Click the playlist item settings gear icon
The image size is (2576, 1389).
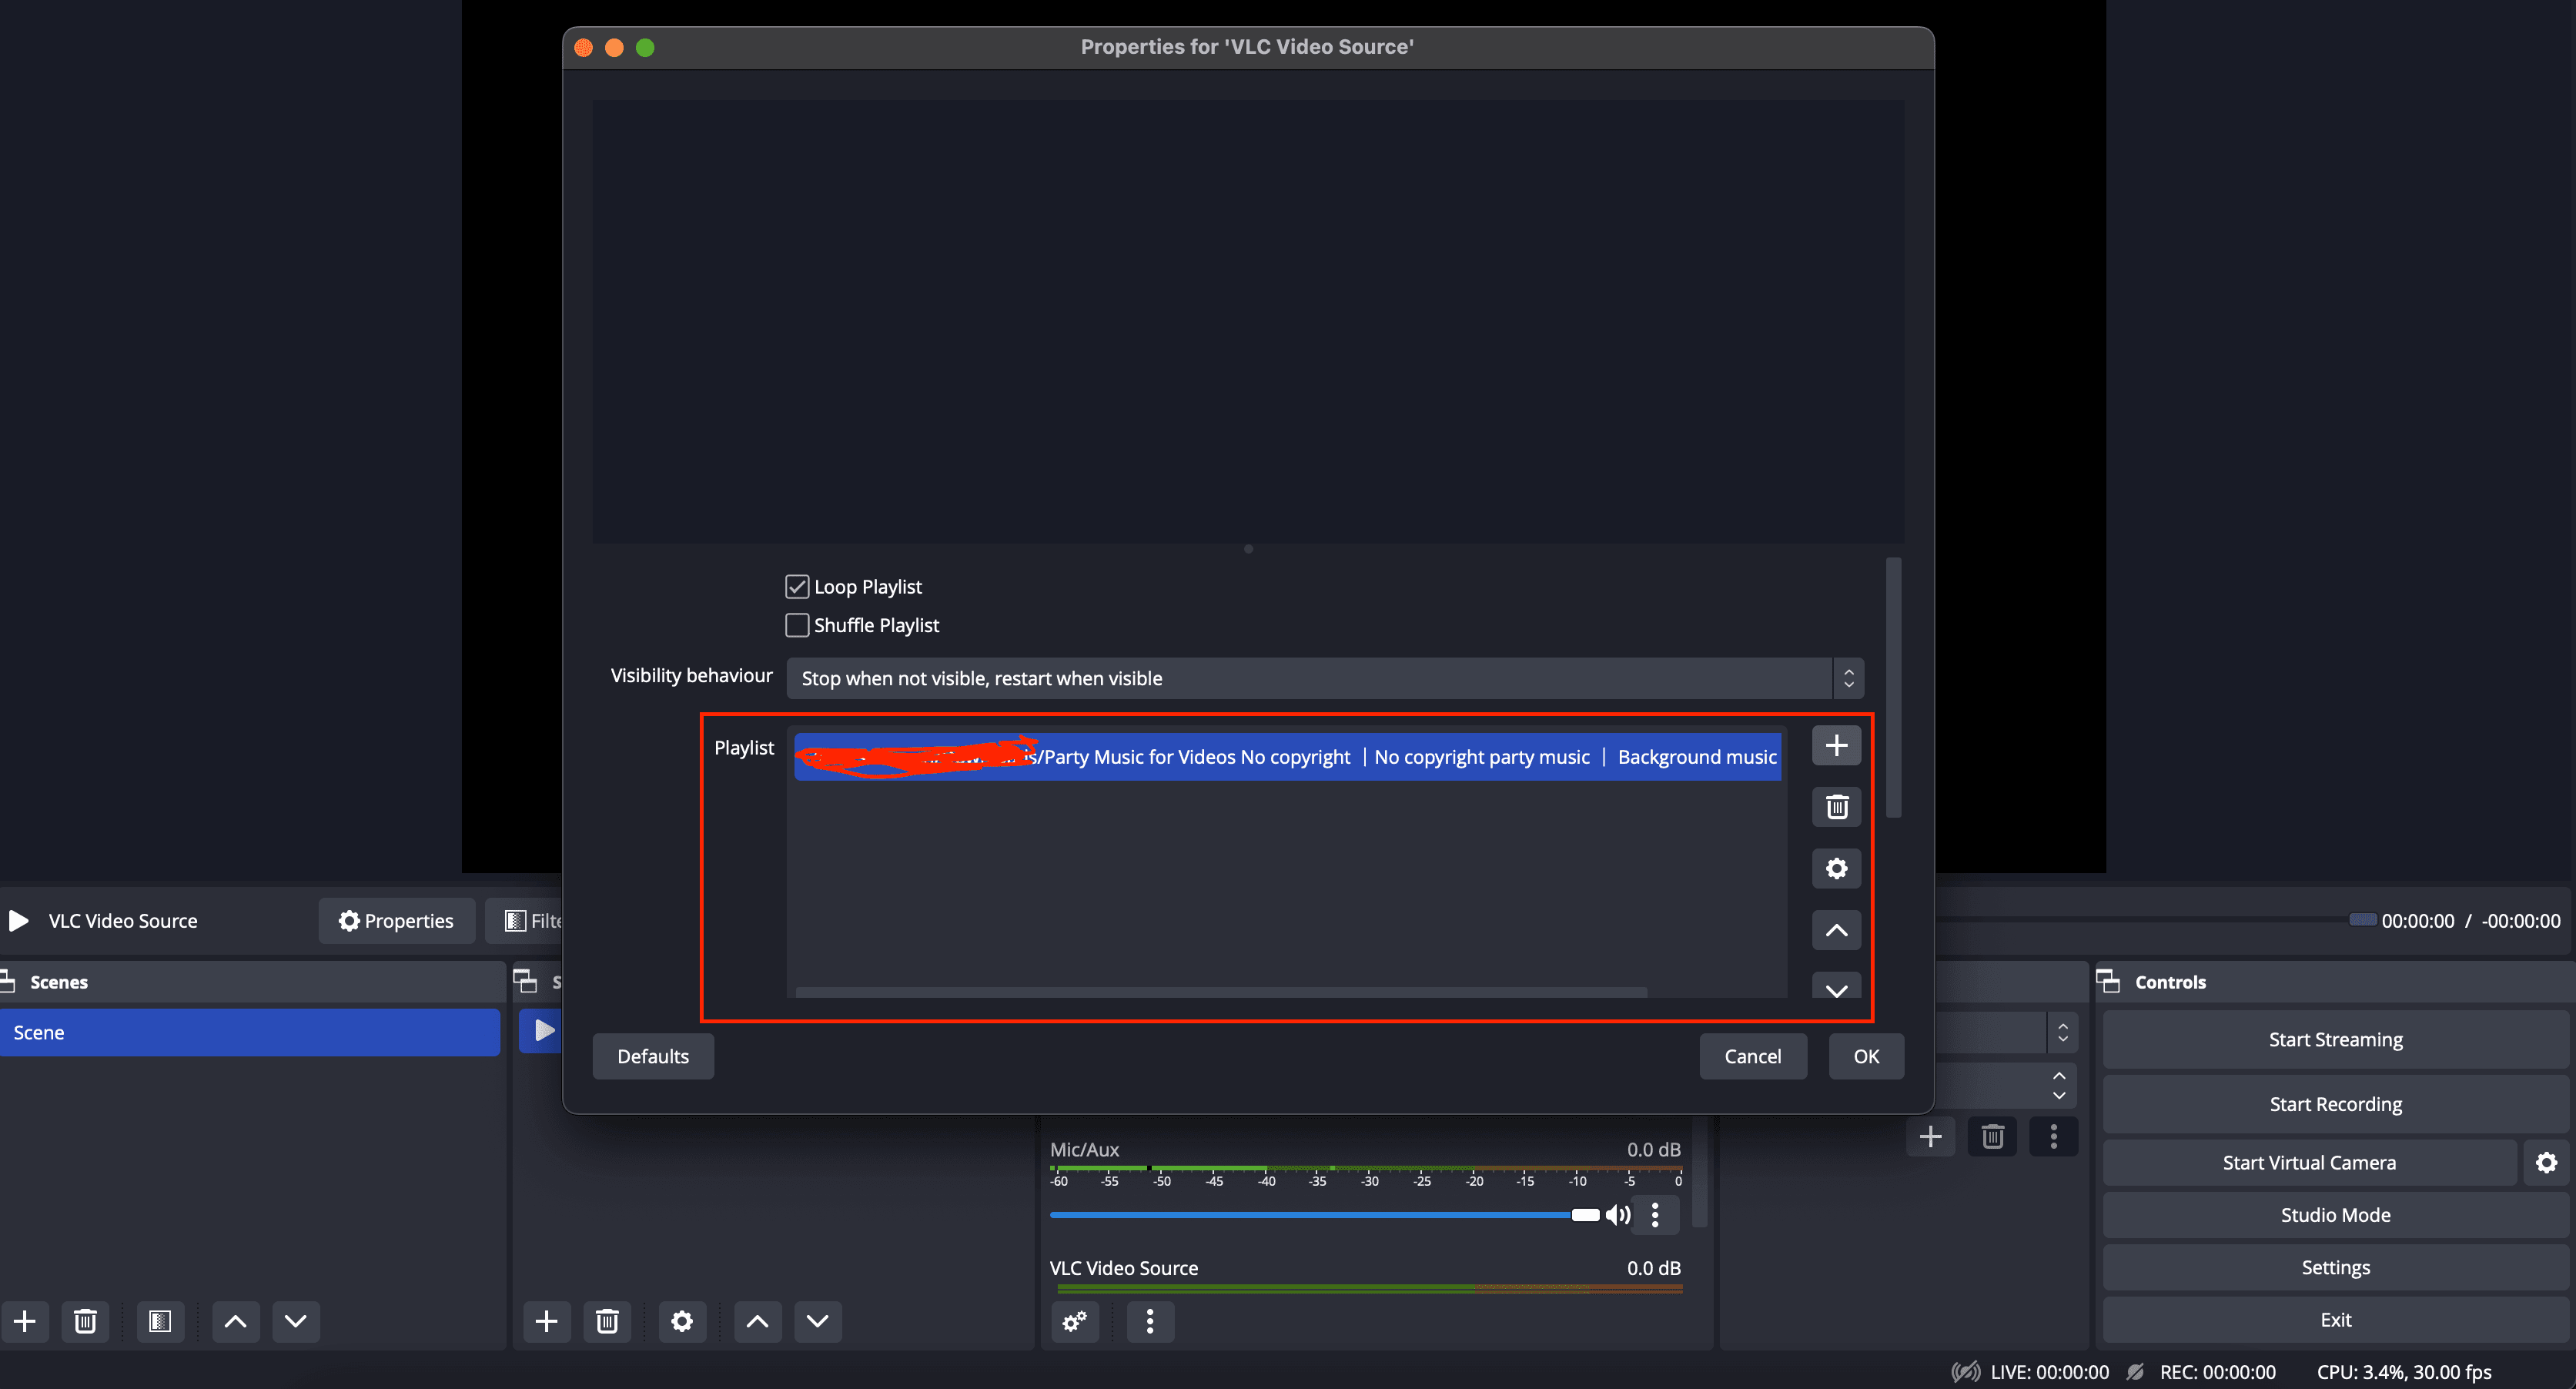pos(1837,867)
